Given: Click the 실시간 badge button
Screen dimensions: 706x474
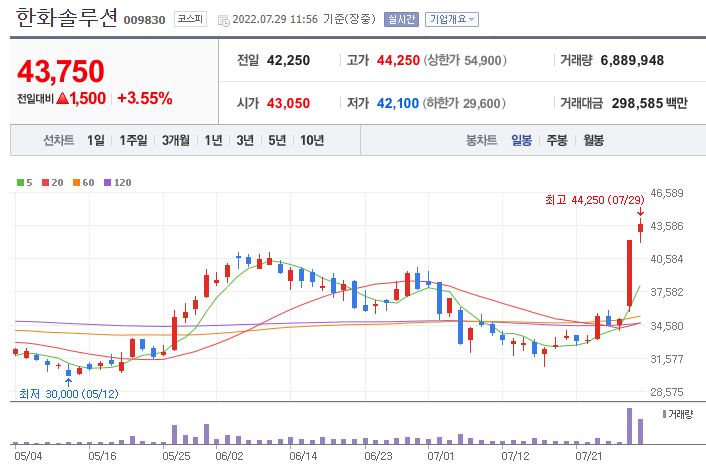Looking at the screenshot, I should [x=401, y=19].
